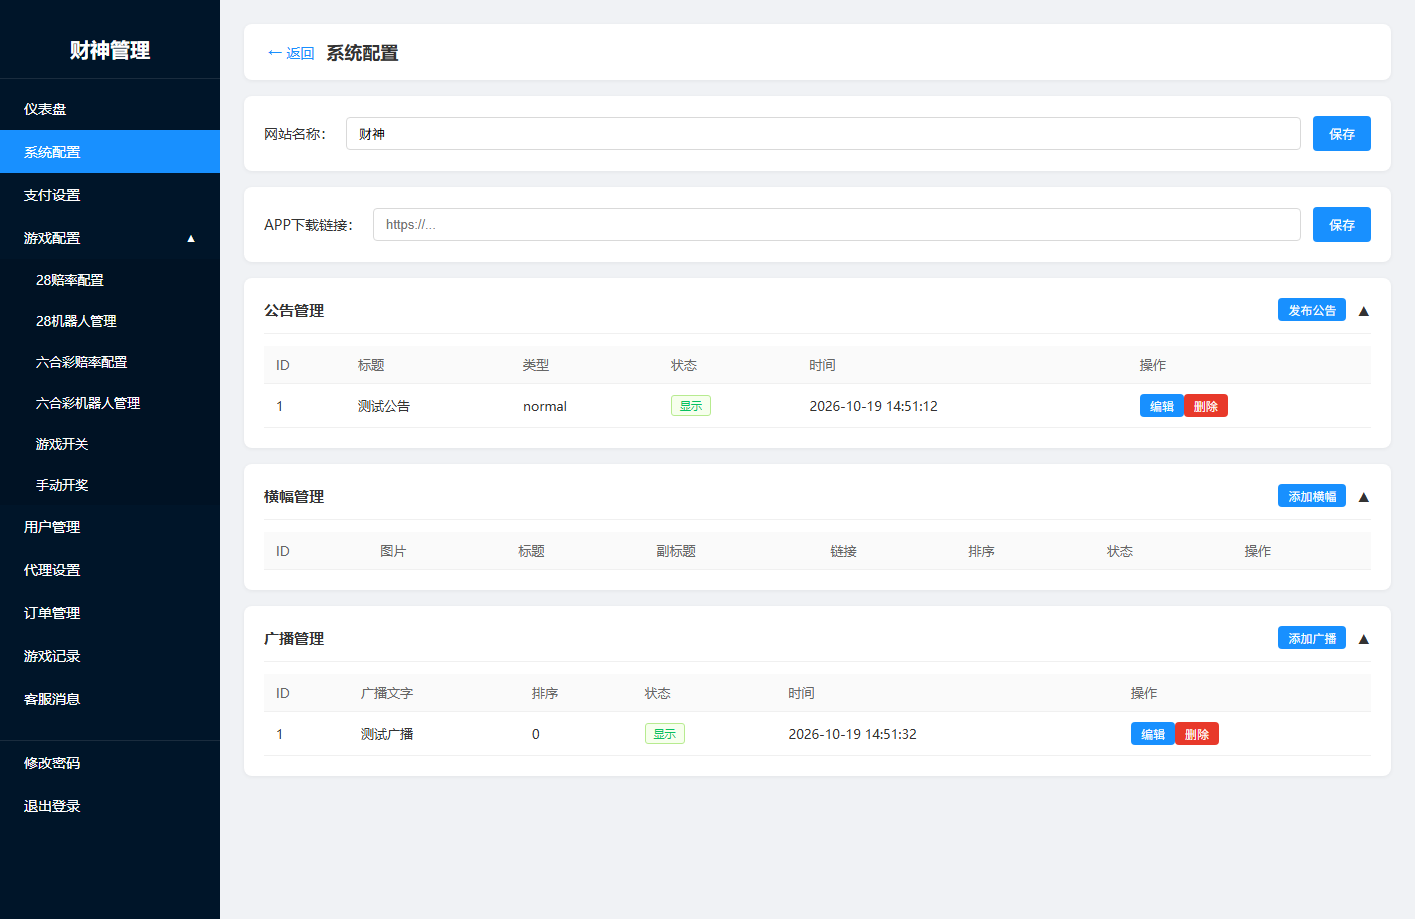Image resolution: width=1415 pixels, height=919 pixels.
Task: Go to 代理设置 in the sidebar
Action: click(110, 570)
